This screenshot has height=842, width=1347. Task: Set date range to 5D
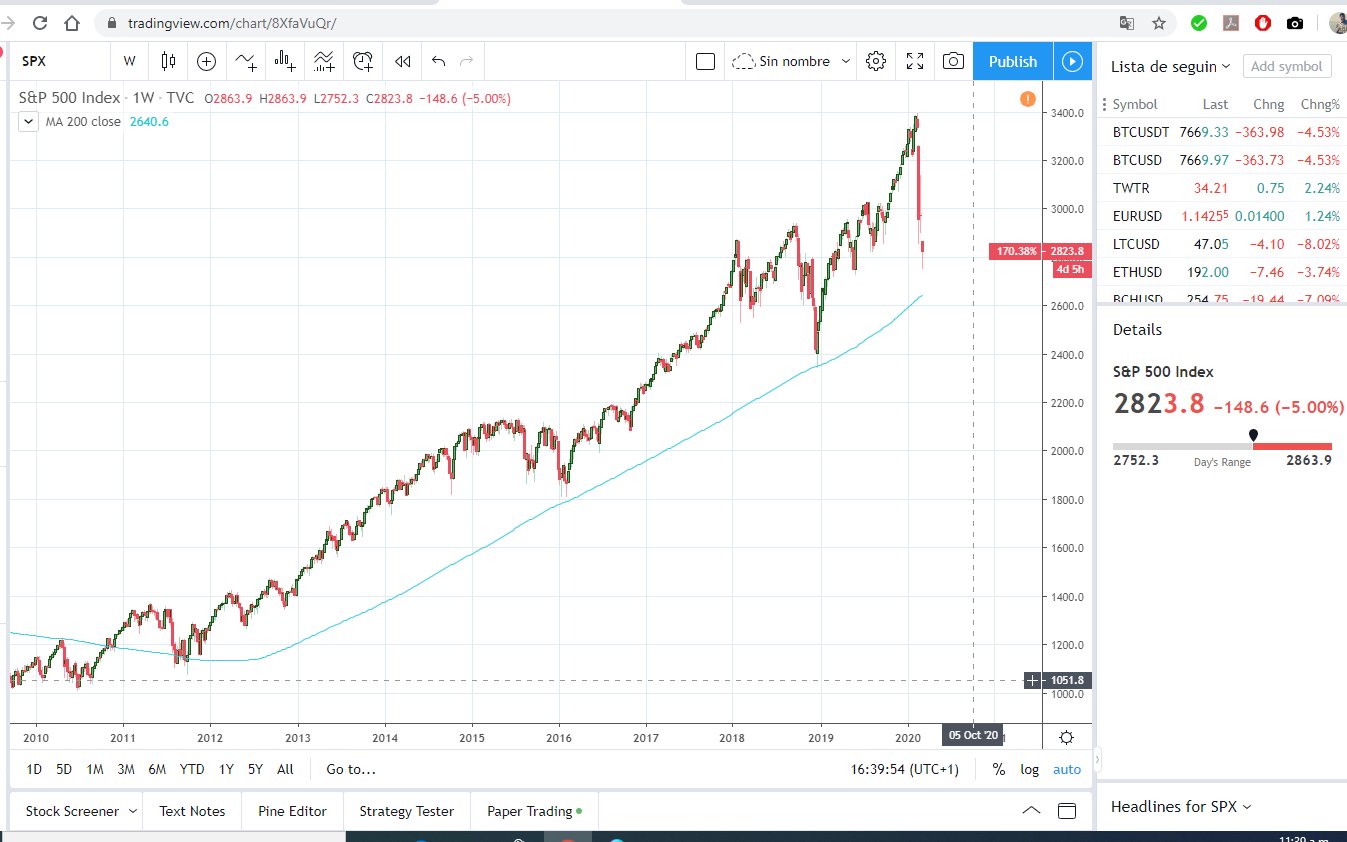coord(64,769)
